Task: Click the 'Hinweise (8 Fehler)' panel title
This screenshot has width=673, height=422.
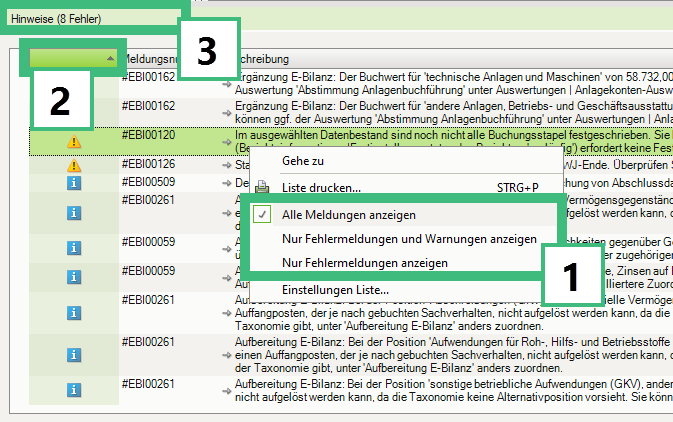Action: click(56, 18)
